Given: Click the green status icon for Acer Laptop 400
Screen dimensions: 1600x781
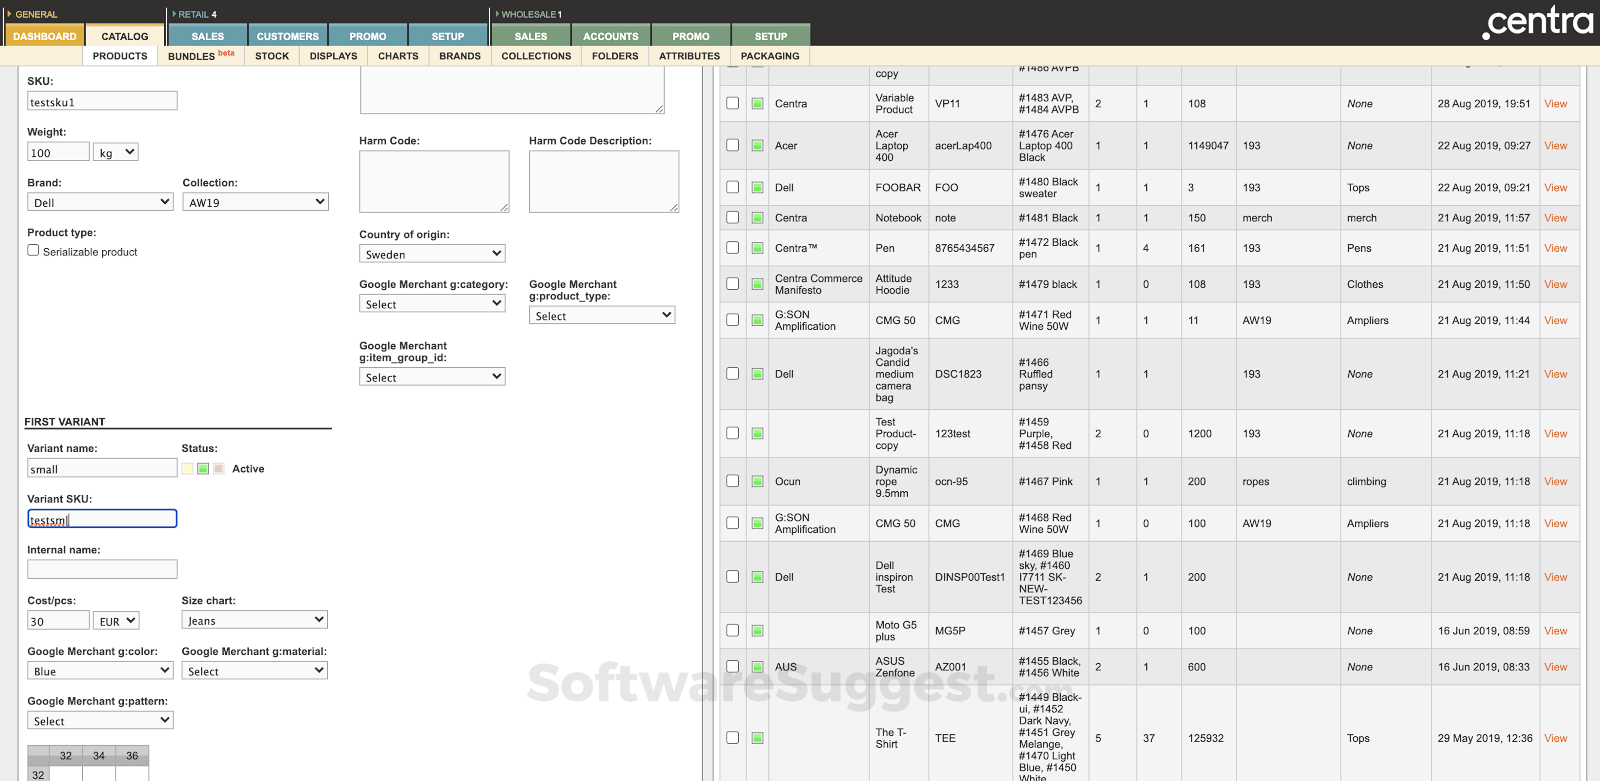Looking at the screenshot, I should click(757, 146).
